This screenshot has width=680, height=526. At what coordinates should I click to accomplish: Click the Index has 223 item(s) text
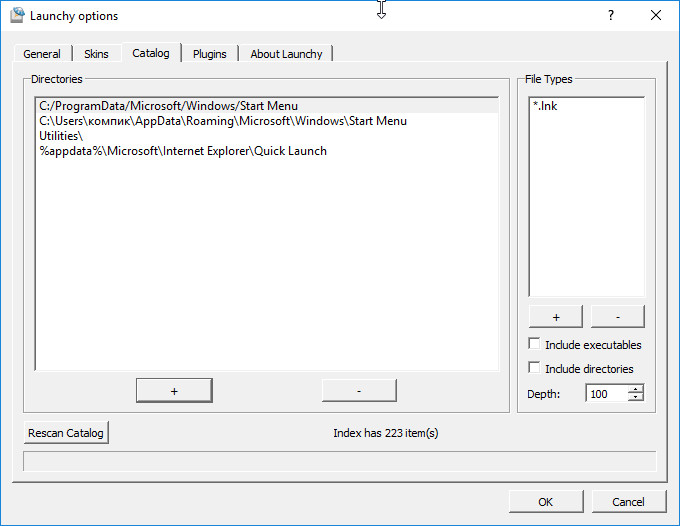[386, 433]
